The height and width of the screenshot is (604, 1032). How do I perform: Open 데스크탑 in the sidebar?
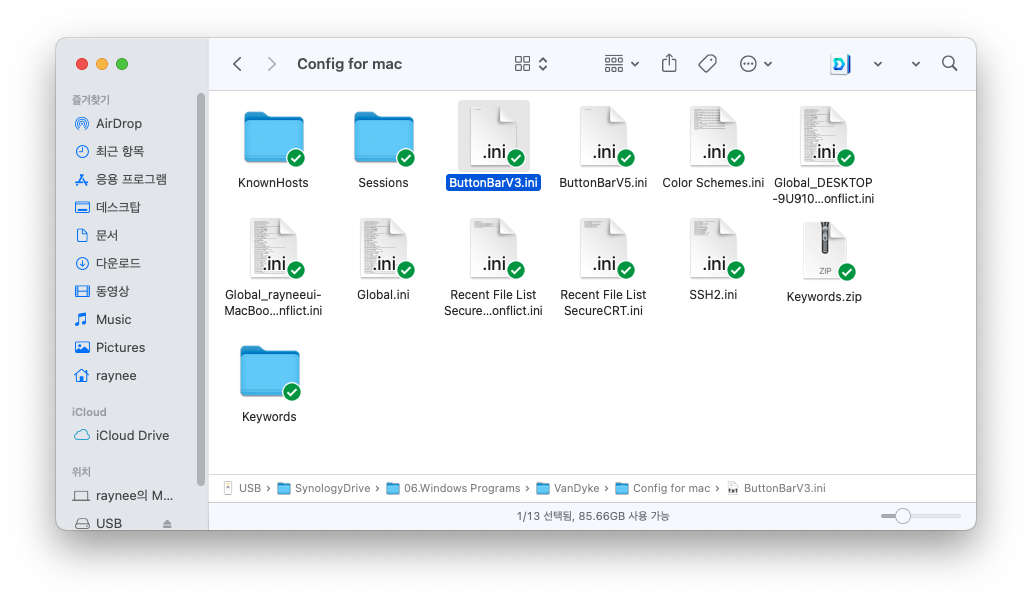[x=107, y=207]
